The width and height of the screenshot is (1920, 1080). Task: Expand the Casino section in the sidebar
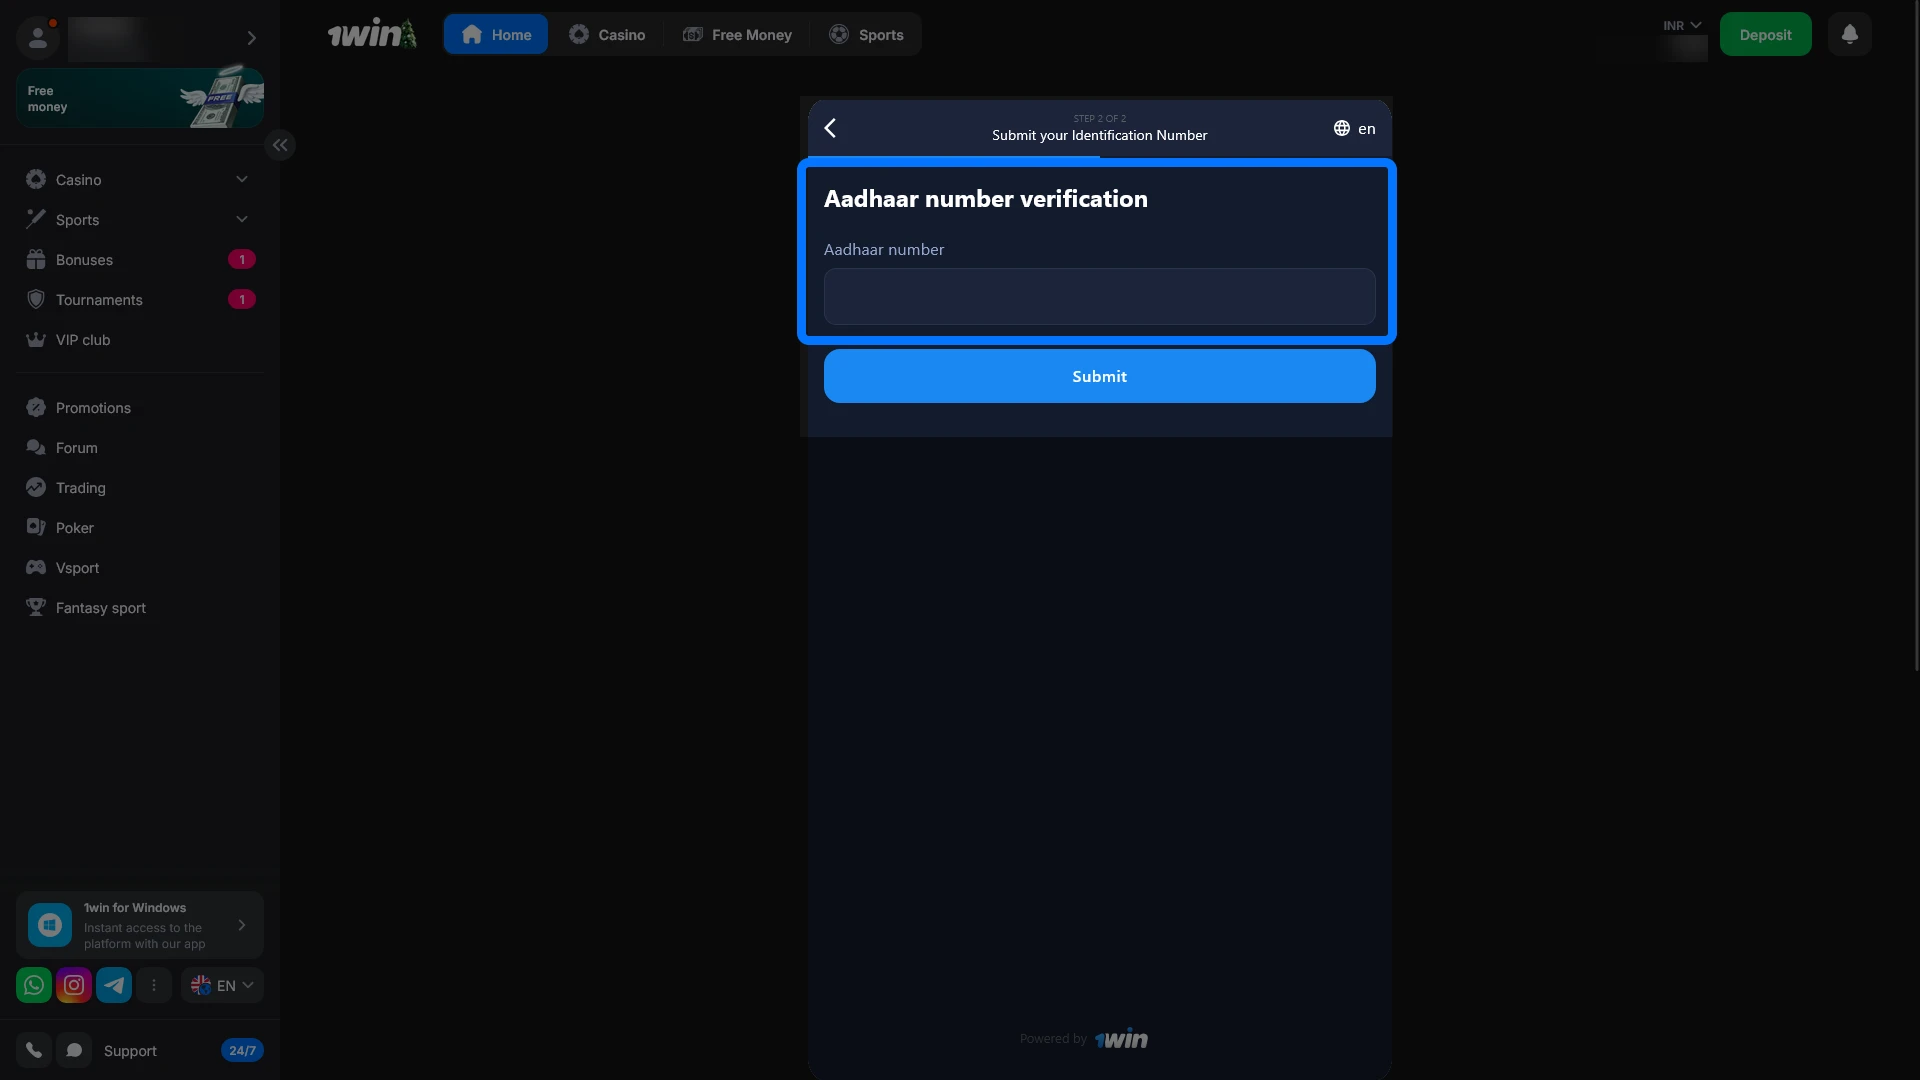(x=241, y=179)
